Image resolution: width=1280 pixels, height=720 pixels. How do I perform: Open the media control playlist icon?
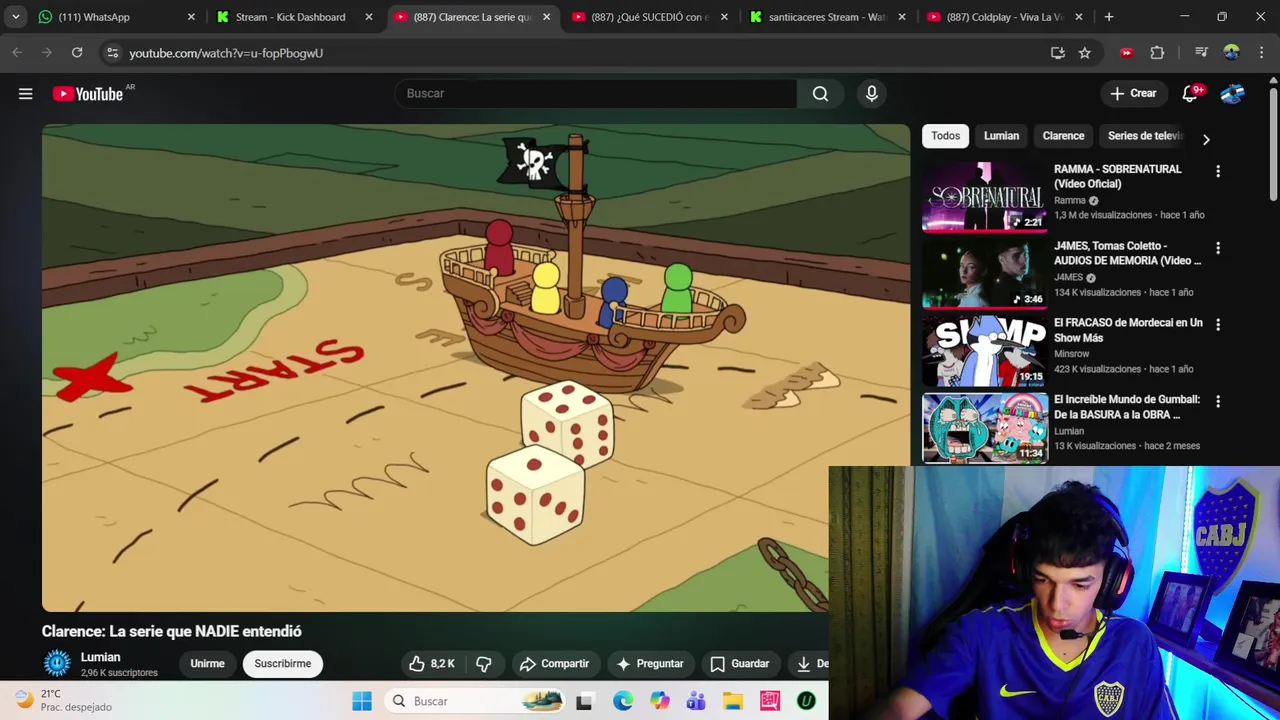[1202, 53]
